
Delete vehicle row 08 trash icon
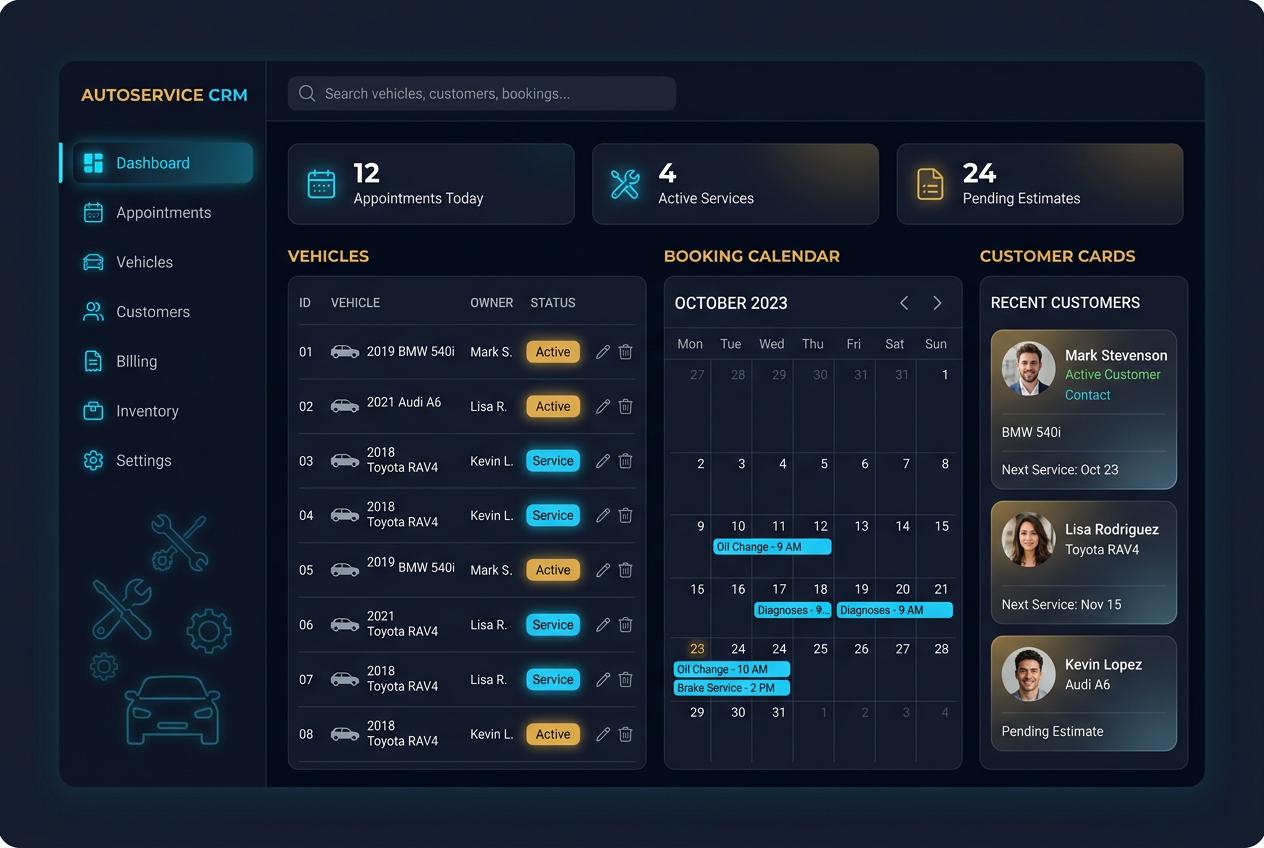click(x=625, y=734)
